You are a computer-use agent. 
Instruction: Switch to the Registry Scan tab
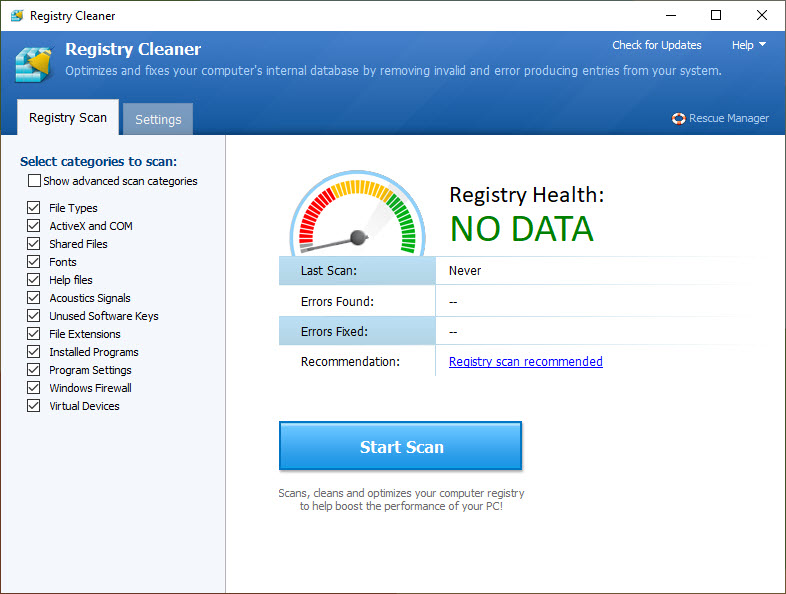pyautogui.click(x=68, y=117)
